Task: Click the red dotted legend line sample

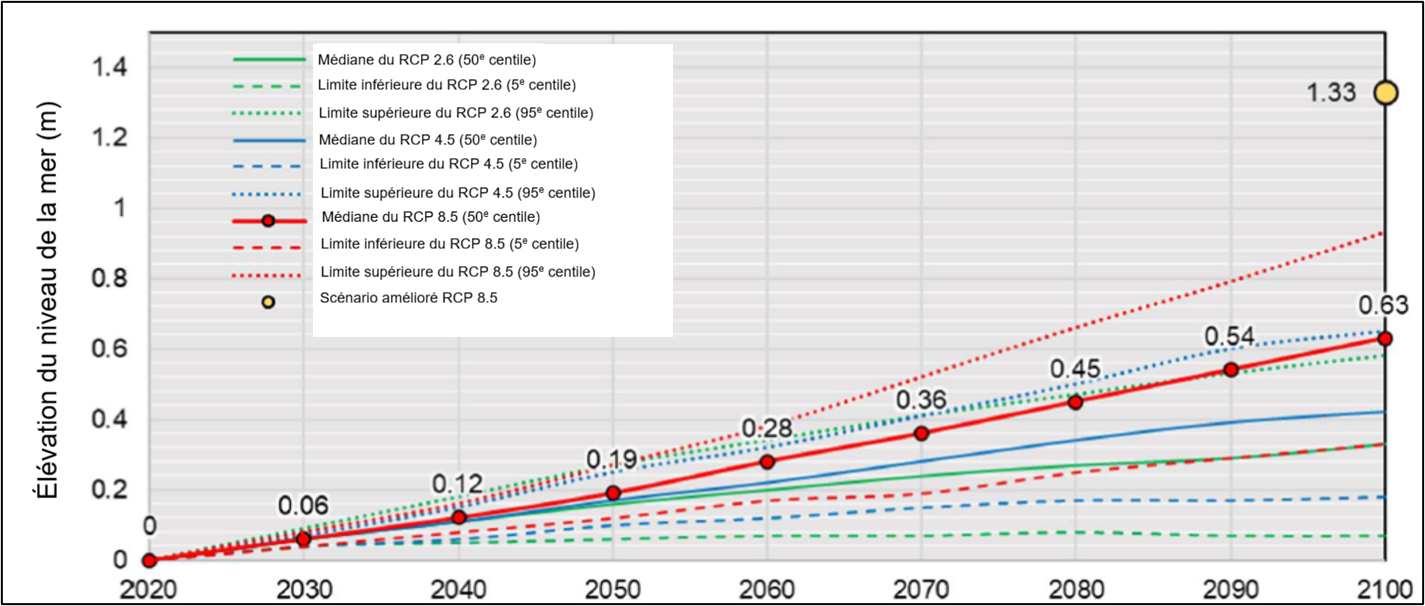Action: tap(268, 275)
